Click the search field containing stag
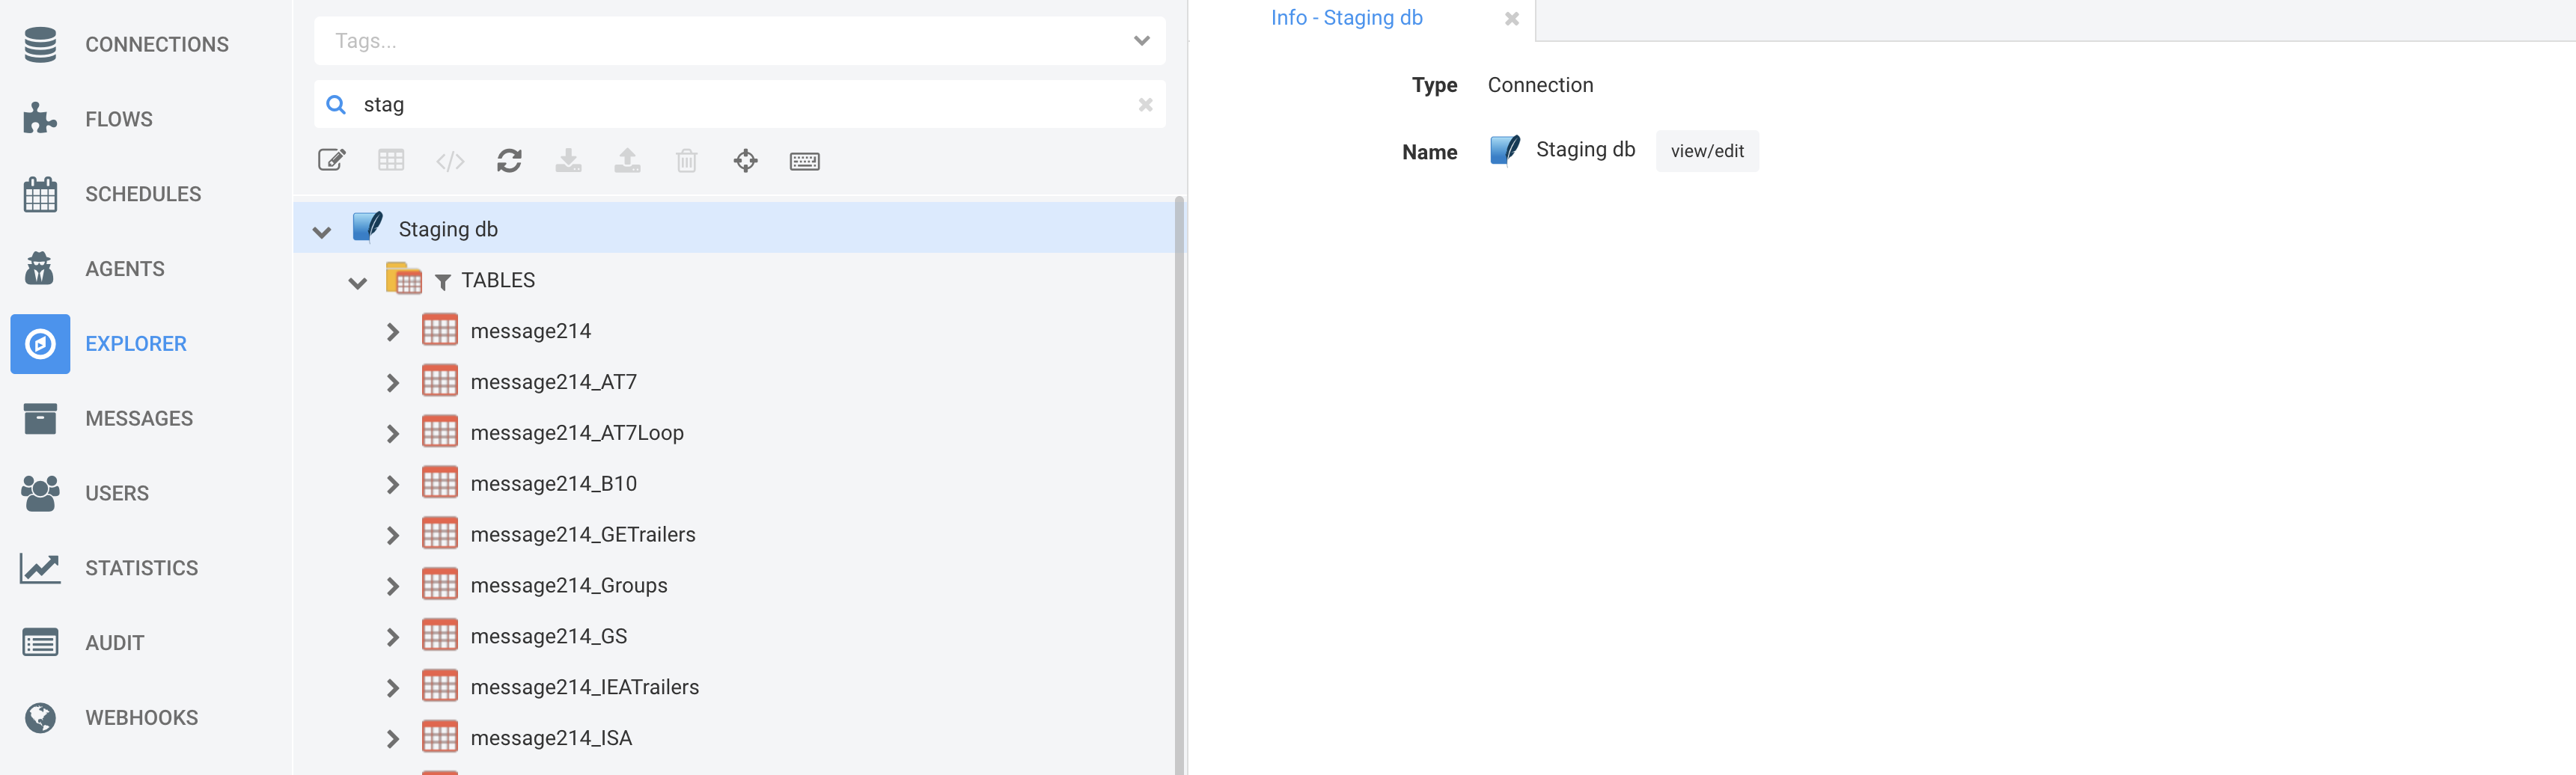 tap(740, 104)
